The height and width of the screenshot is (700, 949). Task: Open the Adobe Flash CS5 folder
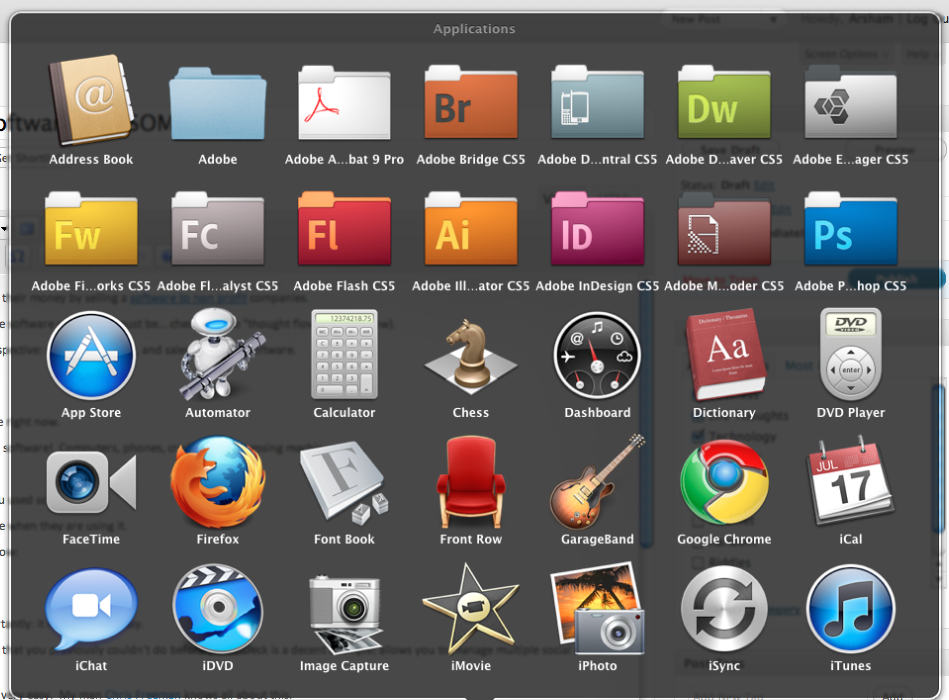click(344, 230)
